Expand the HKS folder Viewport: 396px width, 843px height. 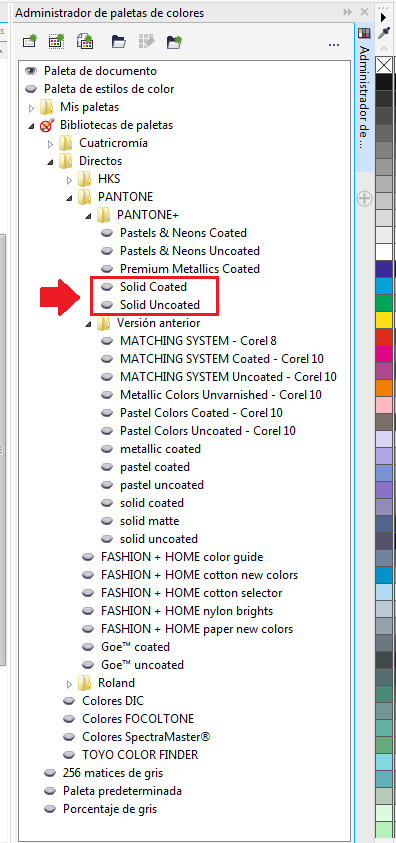[x=69, y=180]
